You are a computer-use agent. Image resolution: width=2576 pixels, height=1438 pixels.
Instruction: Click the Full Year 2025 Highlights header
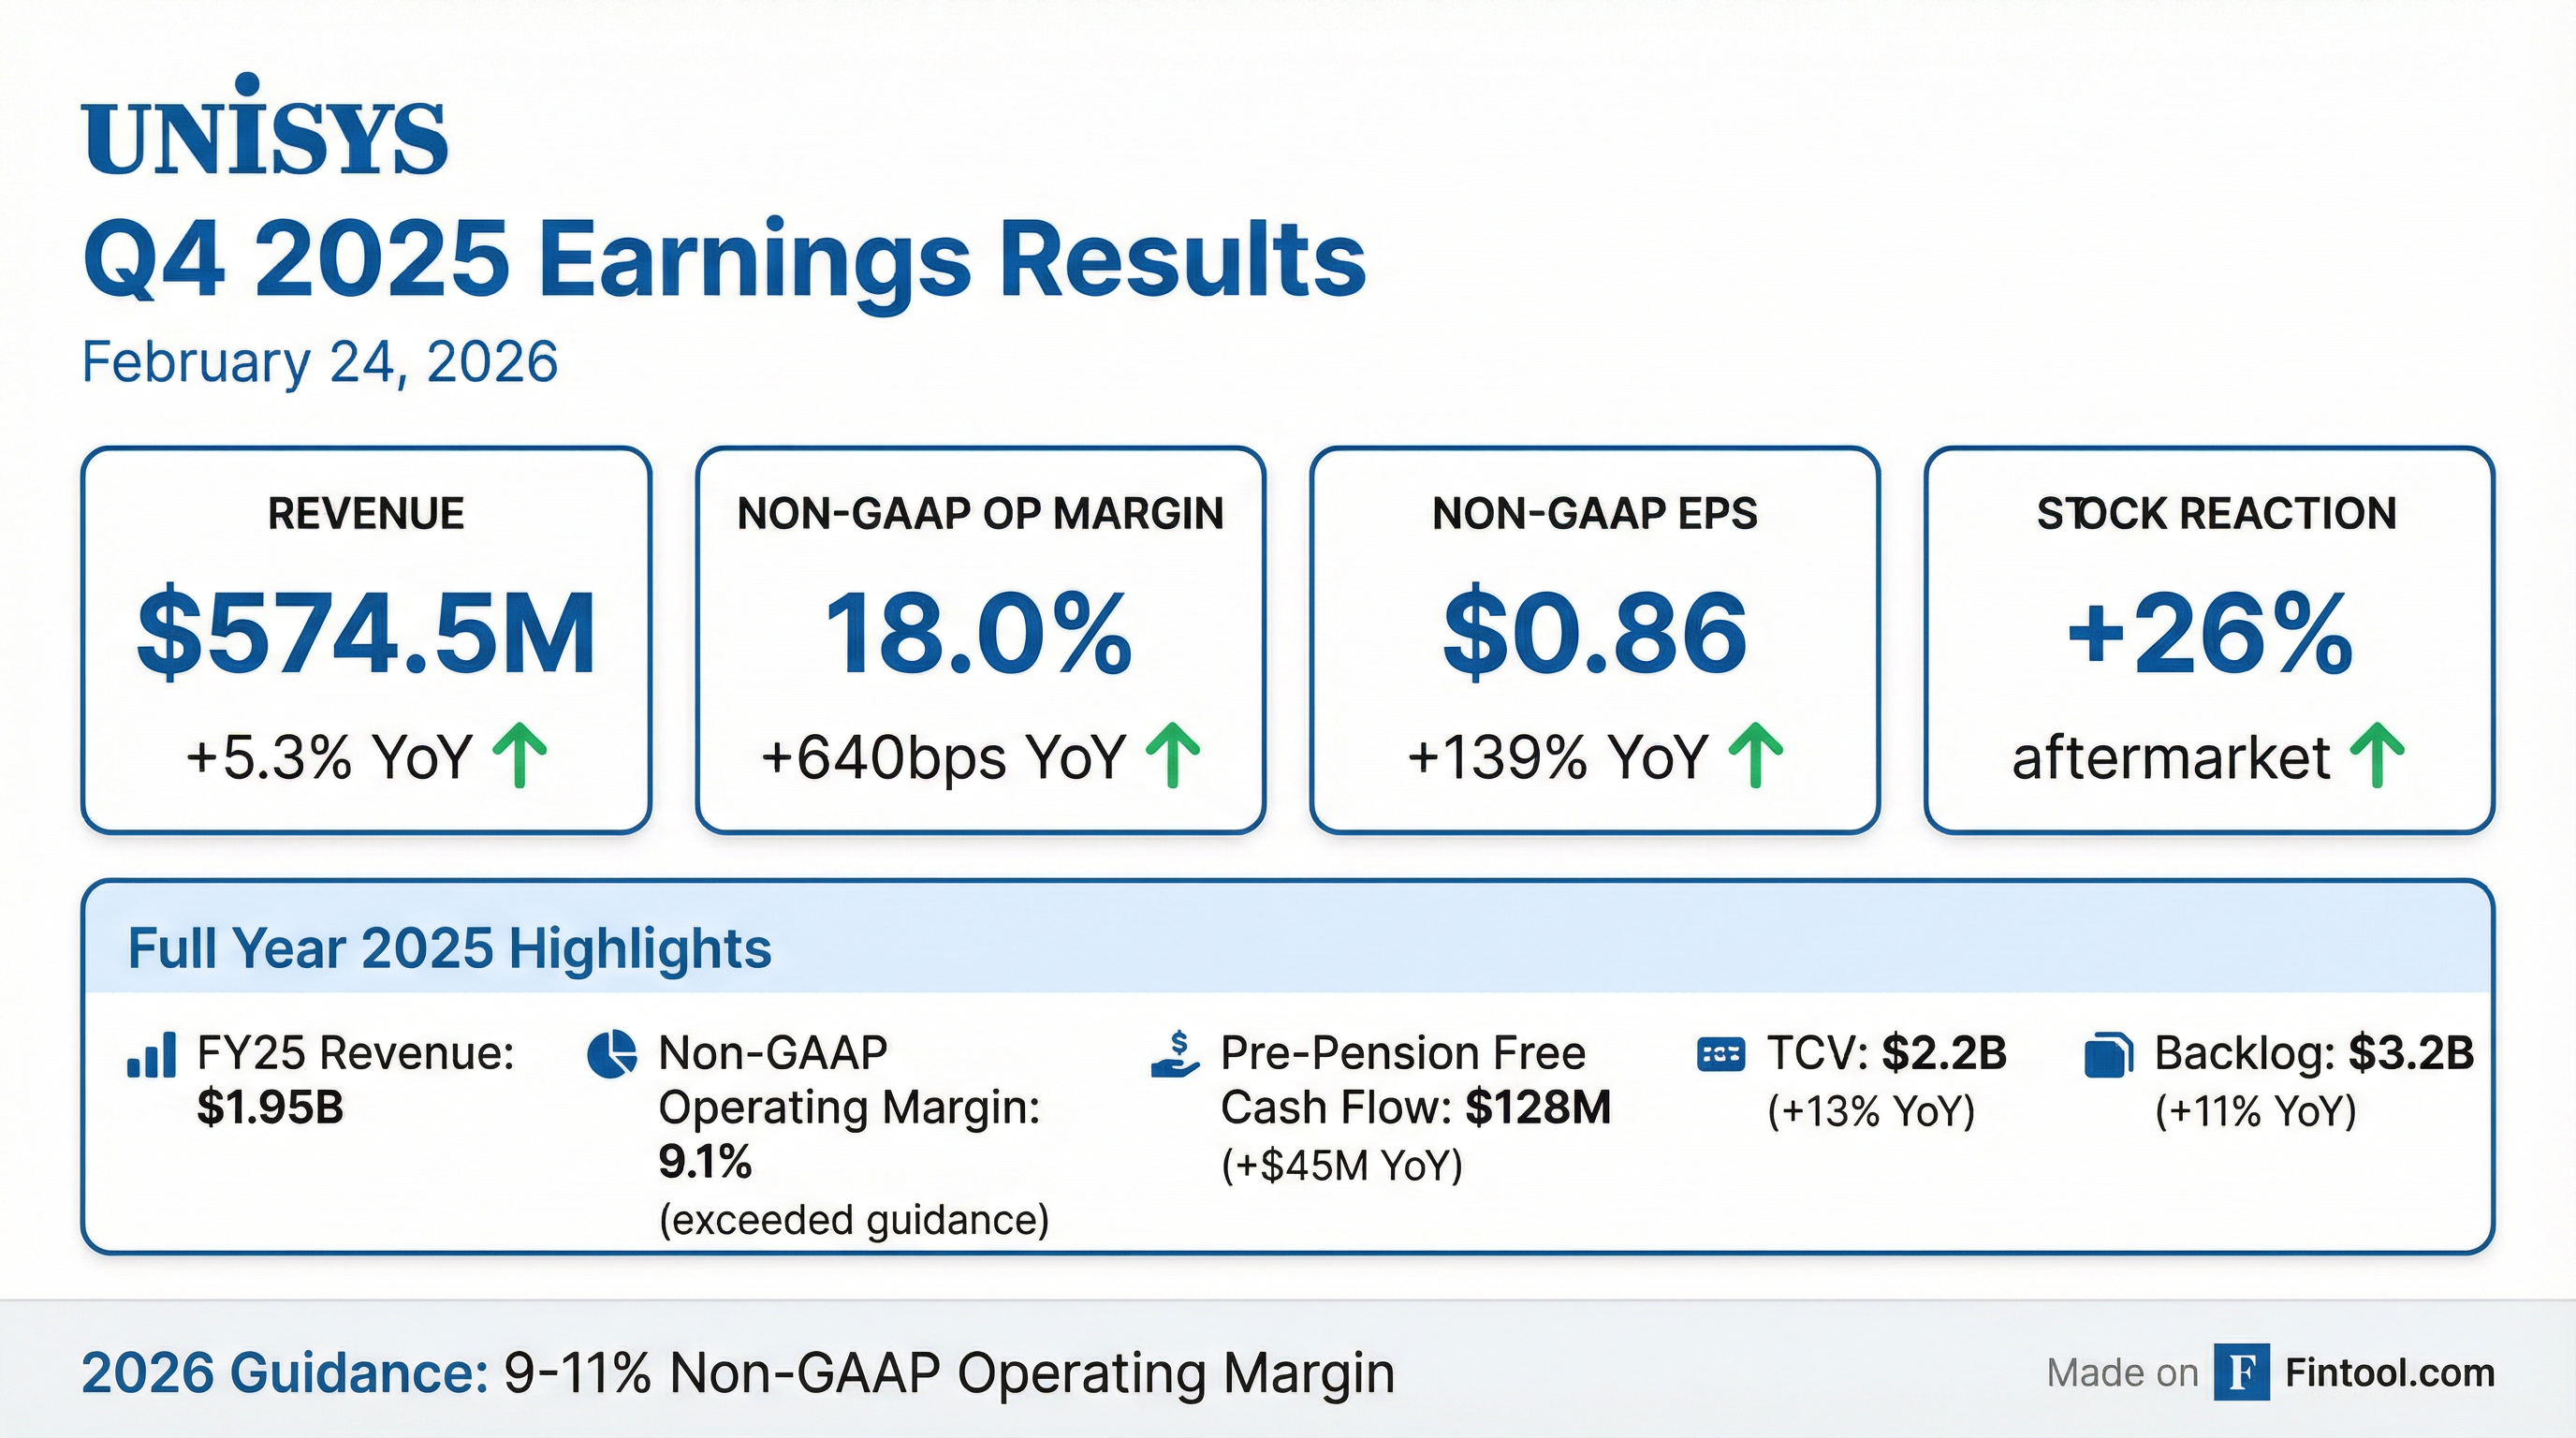point(450,948)
